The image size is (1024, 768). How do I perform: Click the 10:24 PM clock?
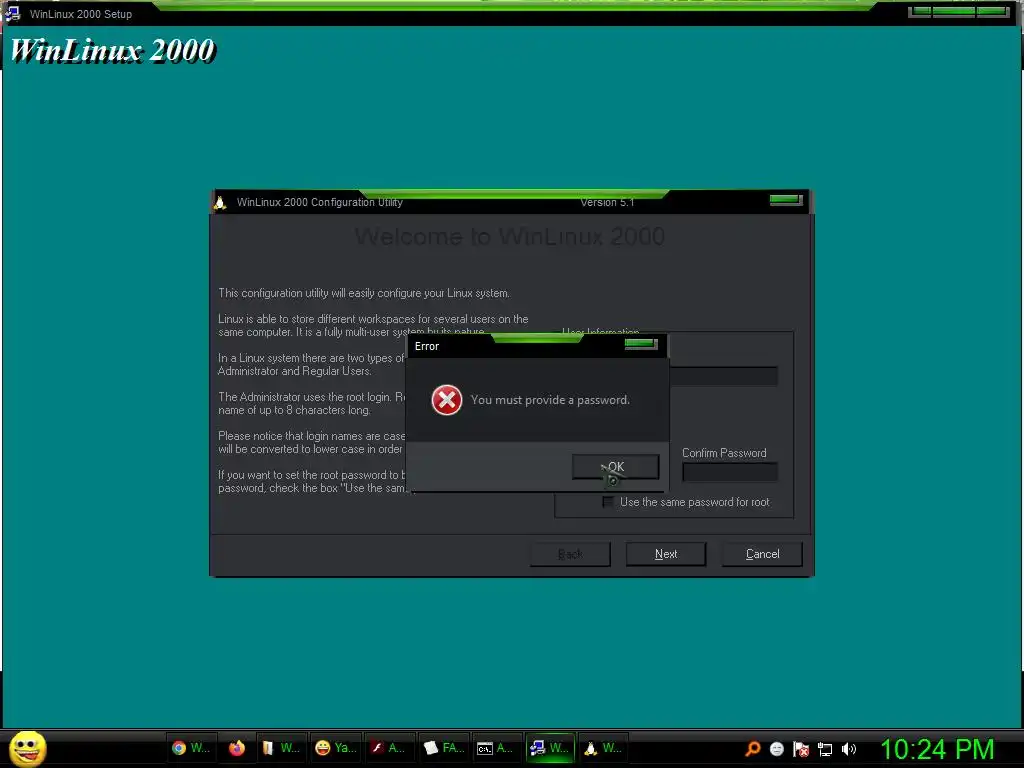click(937, 749)
